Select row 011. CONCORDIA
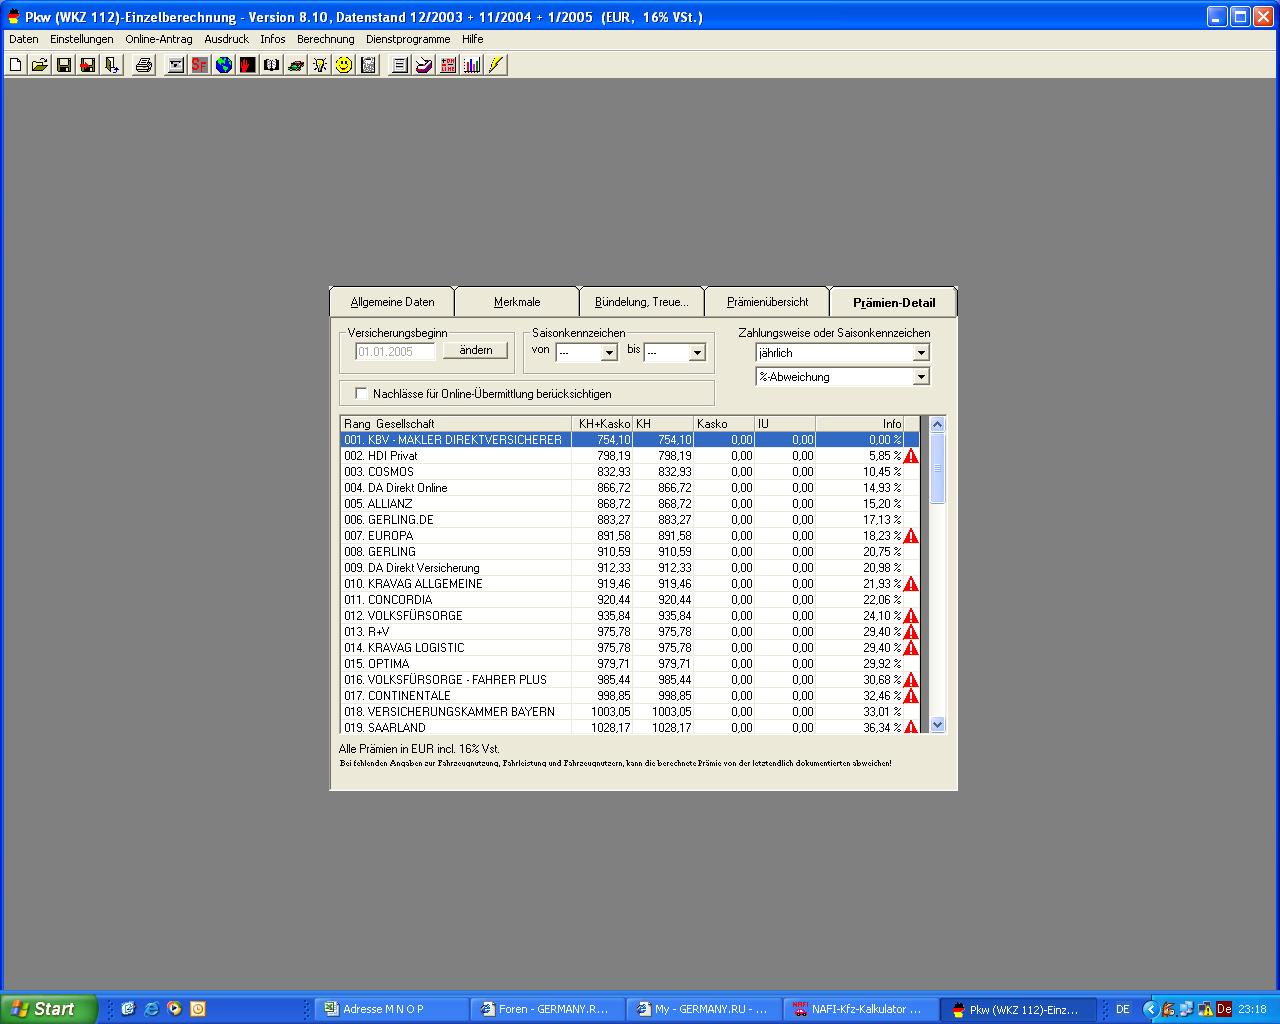 pos(630,600)
